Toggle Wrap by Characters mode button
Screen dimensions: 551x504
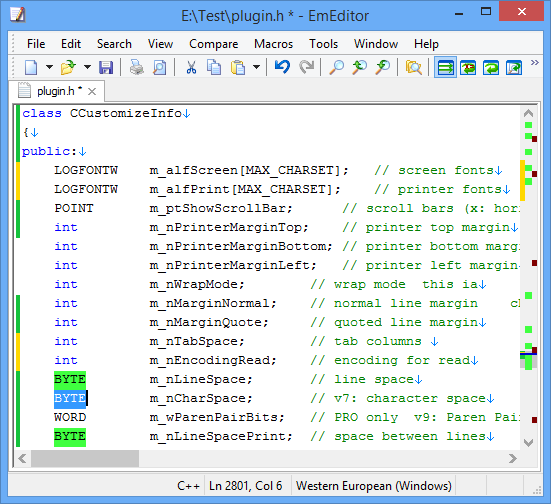pyautogui.click(x=468, y=67)
